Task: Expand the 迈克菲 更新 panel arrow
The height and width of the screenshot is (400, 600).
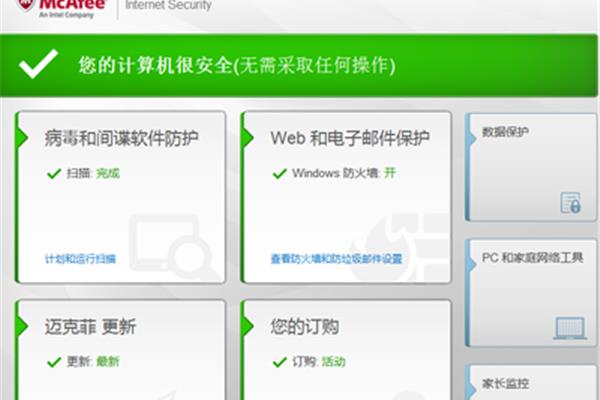Action: (x=23, y=326)
